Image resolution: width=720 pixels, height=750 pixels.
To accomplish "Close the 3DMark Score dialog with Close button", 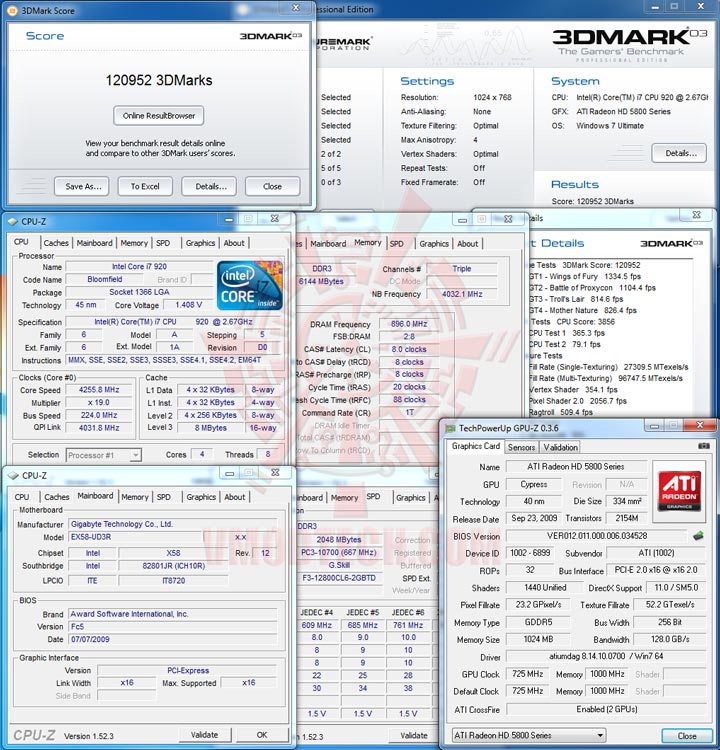I will pos(272,187).
